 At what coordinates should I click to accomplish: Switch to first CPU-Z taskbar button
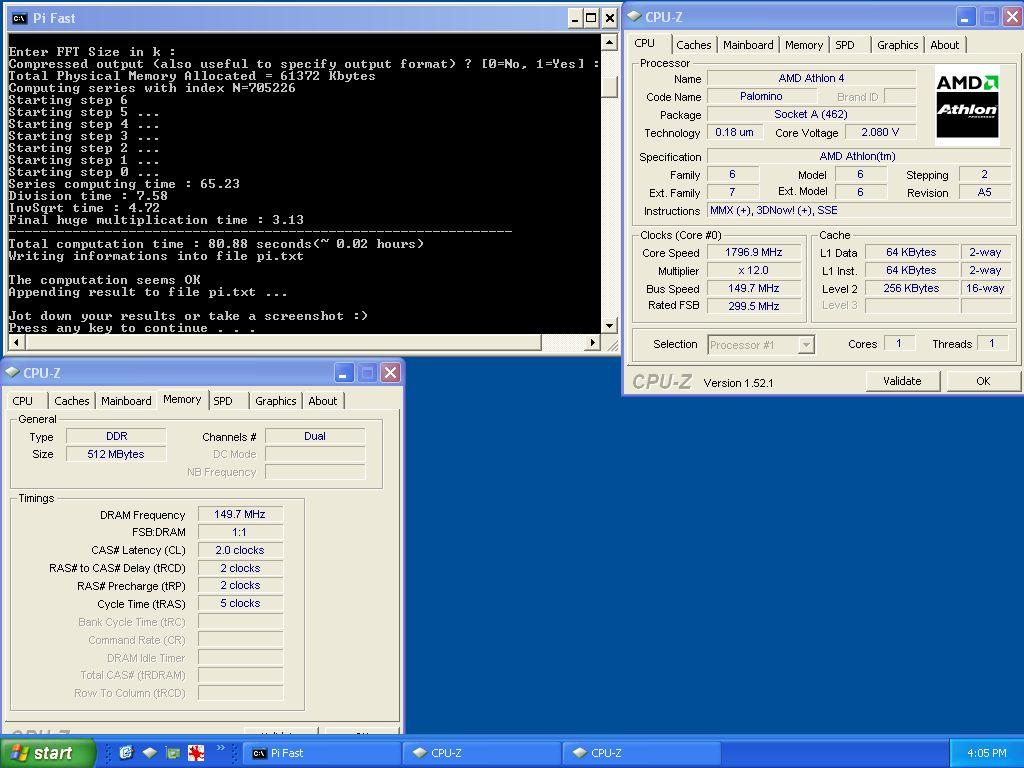click(x=482, y=753)
